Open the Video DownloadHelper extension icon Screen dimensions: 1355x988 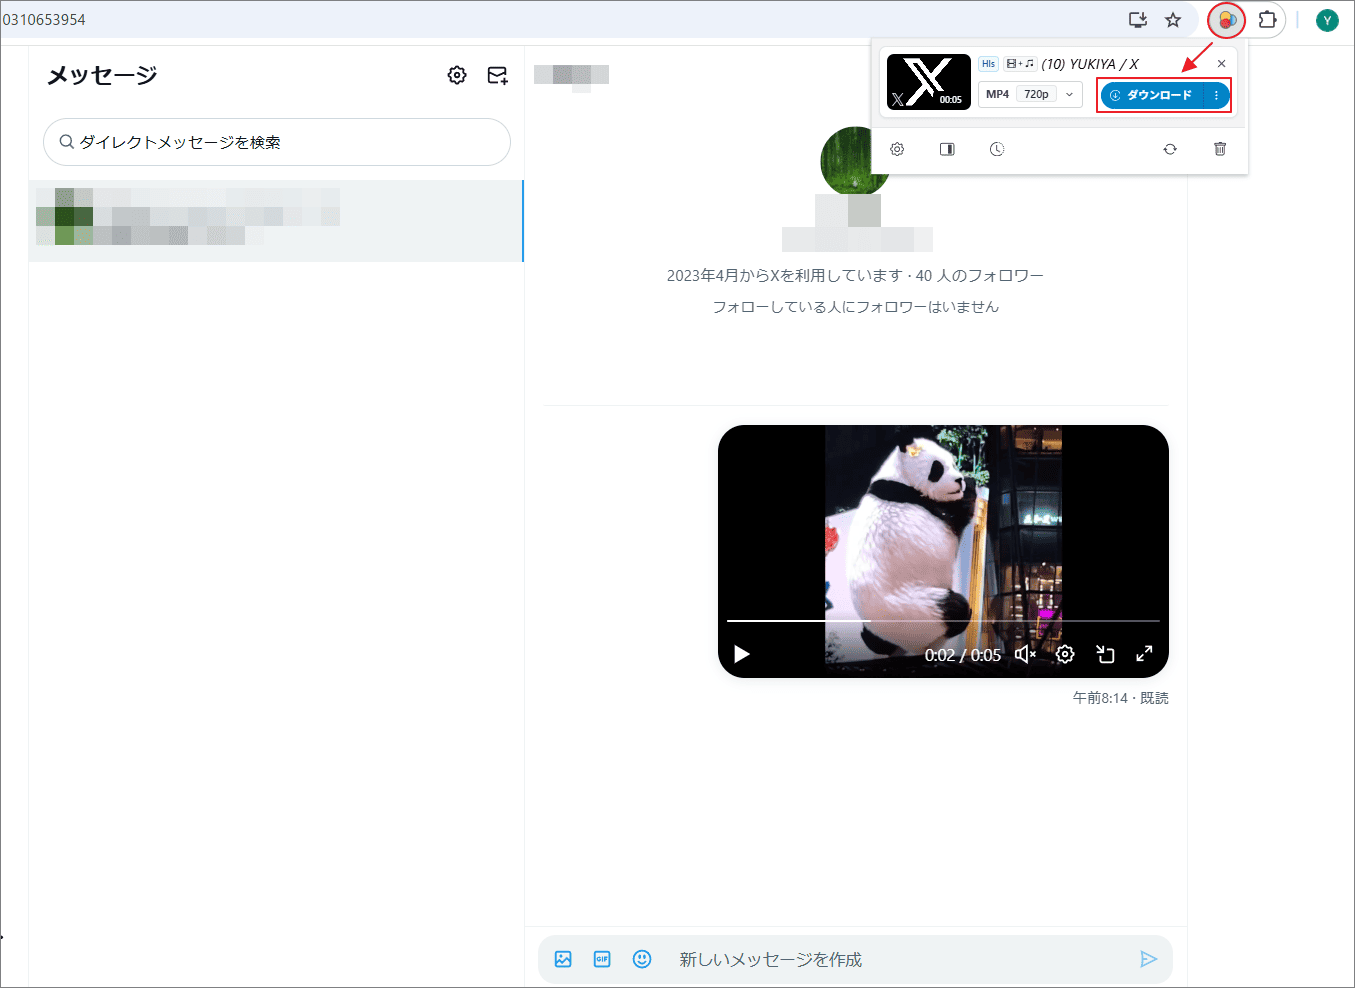point(1227,20)
